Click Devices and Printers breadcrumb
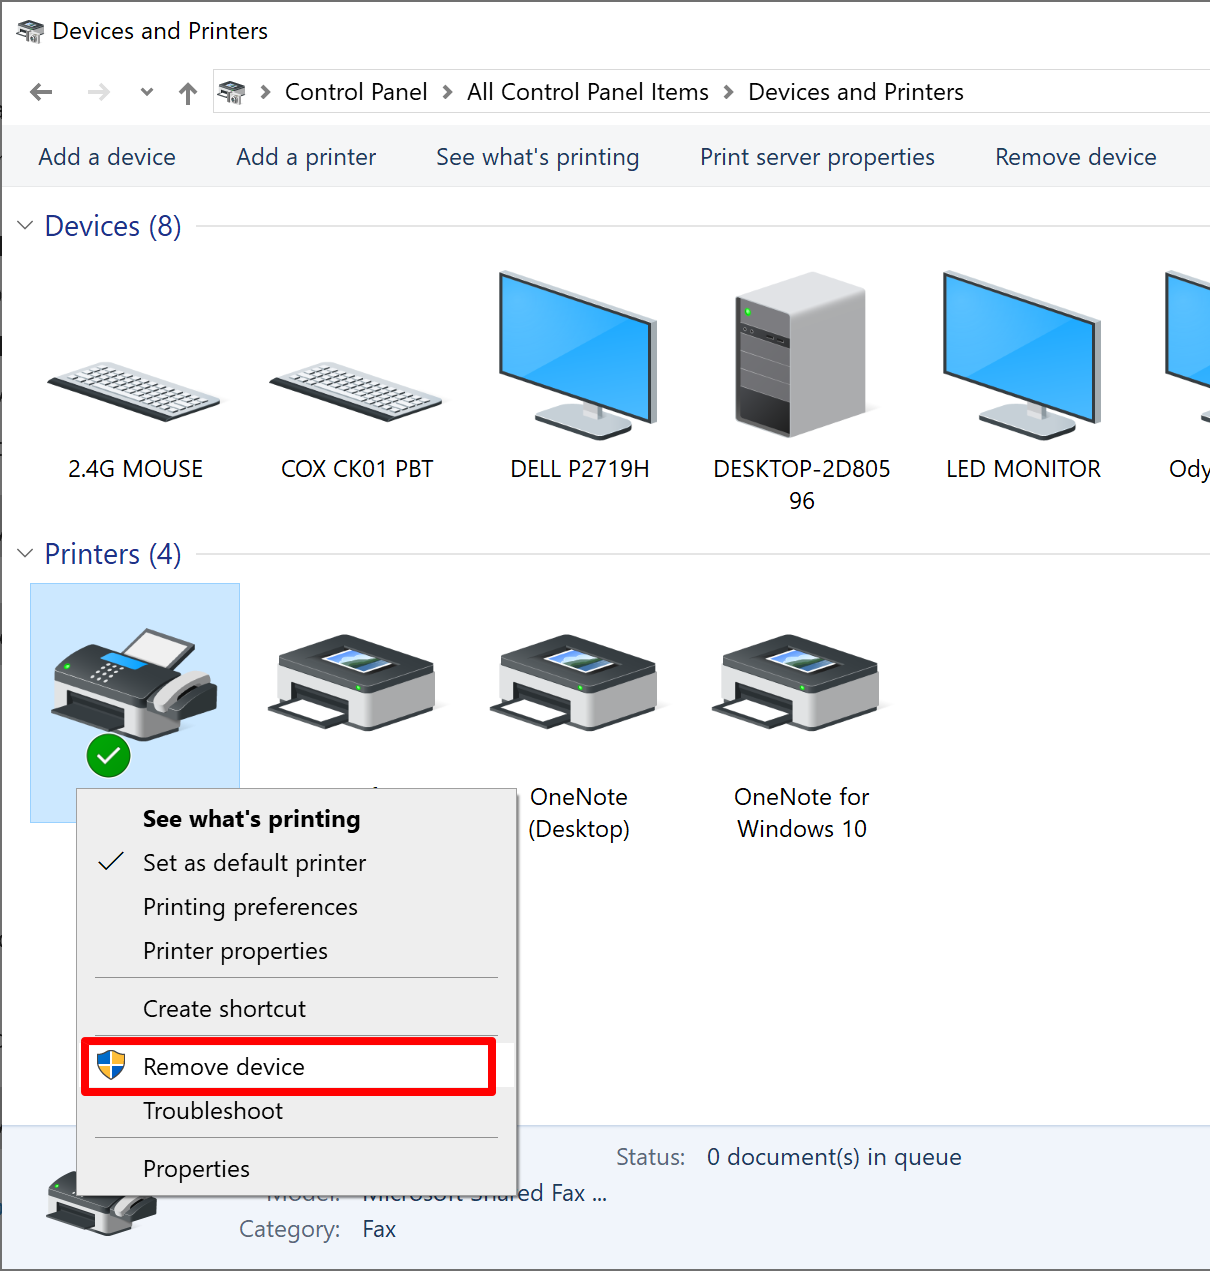 pos(856,92)
